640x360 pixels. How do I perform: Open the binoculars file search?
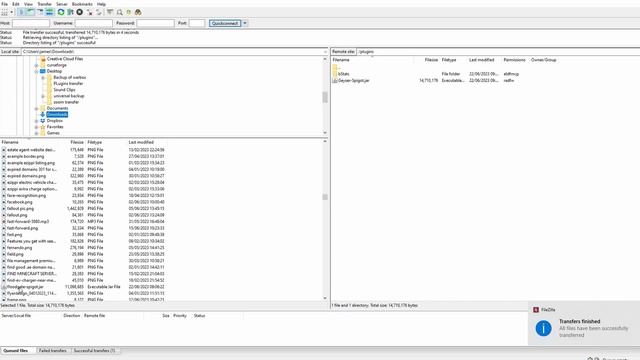[138, 12]
